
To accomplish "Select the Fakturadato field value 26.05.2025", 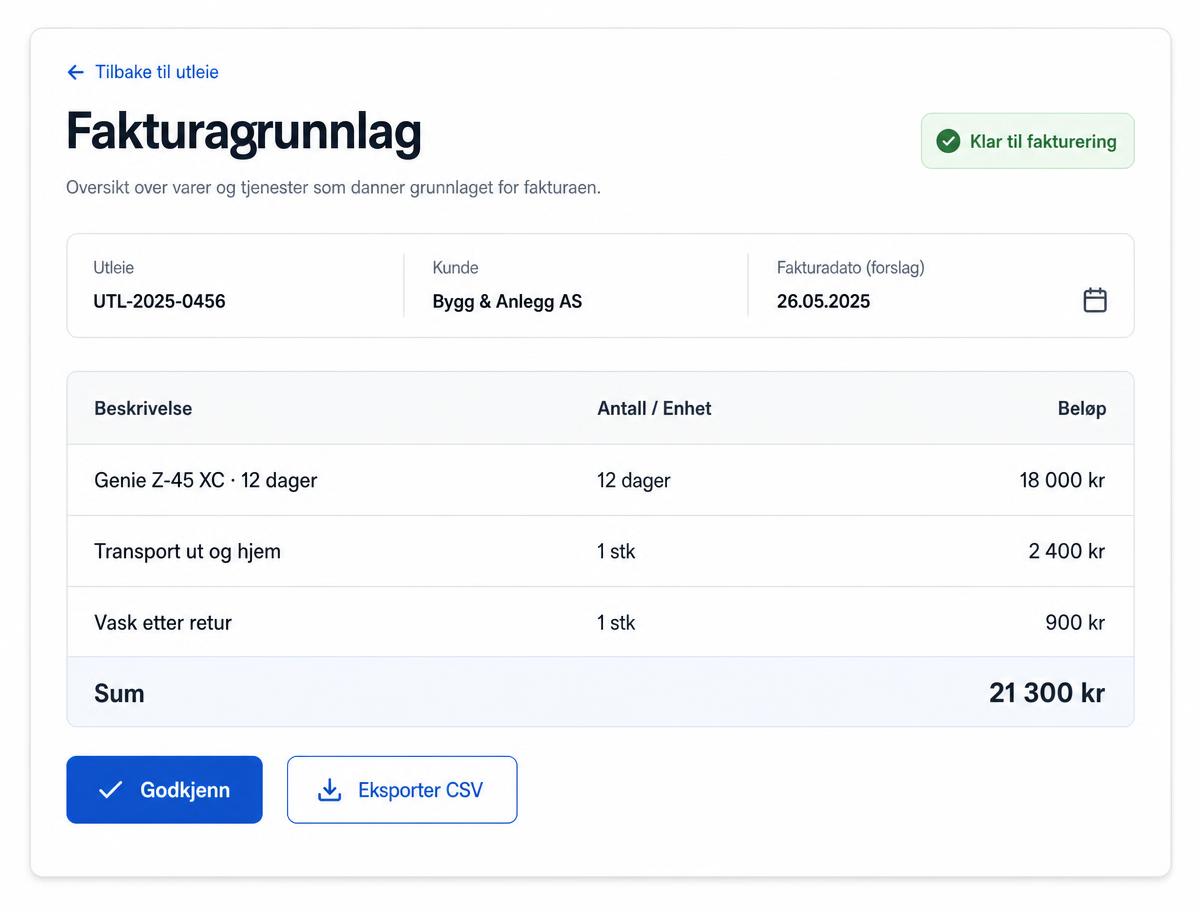I will tap(823, 301).
